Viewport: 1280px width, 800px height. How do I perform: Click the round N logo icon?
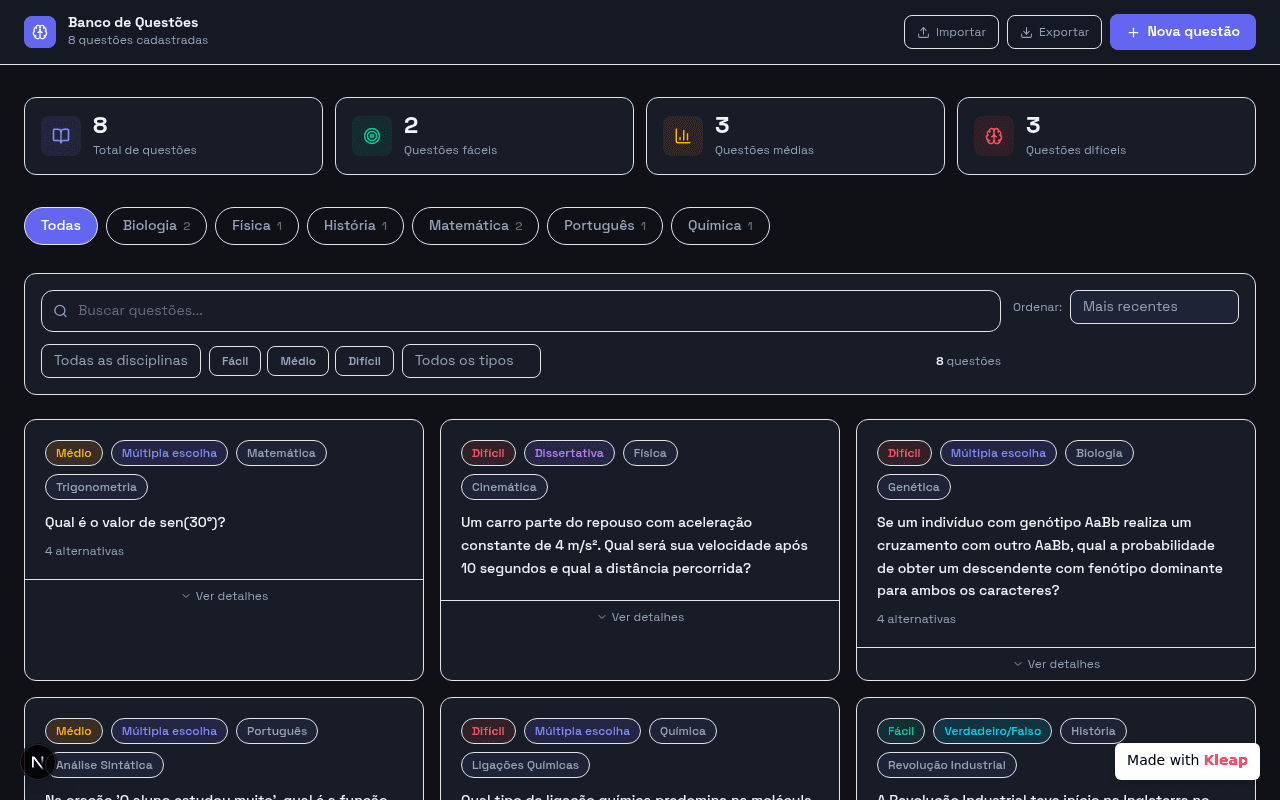(x=38, y=762)
